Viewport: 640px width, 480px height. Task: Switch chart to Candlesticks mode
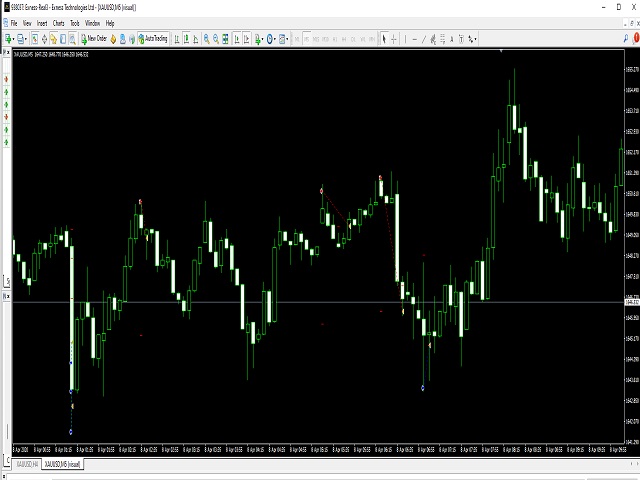click(186, 39)
